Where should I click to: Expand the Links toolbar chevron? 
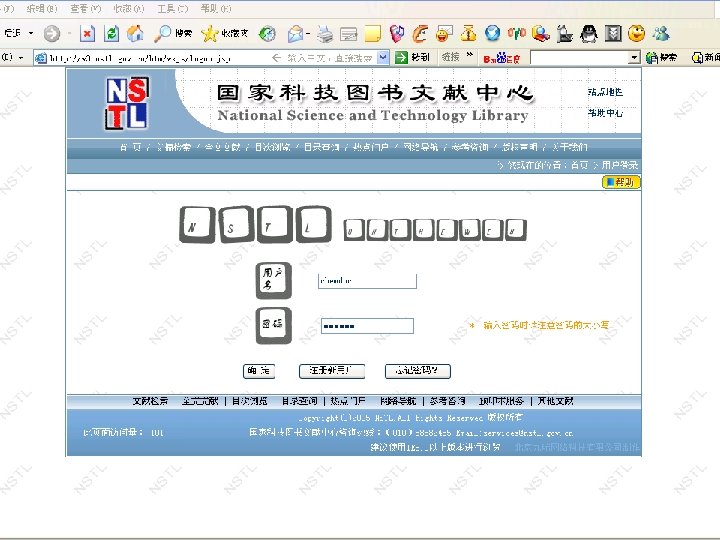pos(469,56)
